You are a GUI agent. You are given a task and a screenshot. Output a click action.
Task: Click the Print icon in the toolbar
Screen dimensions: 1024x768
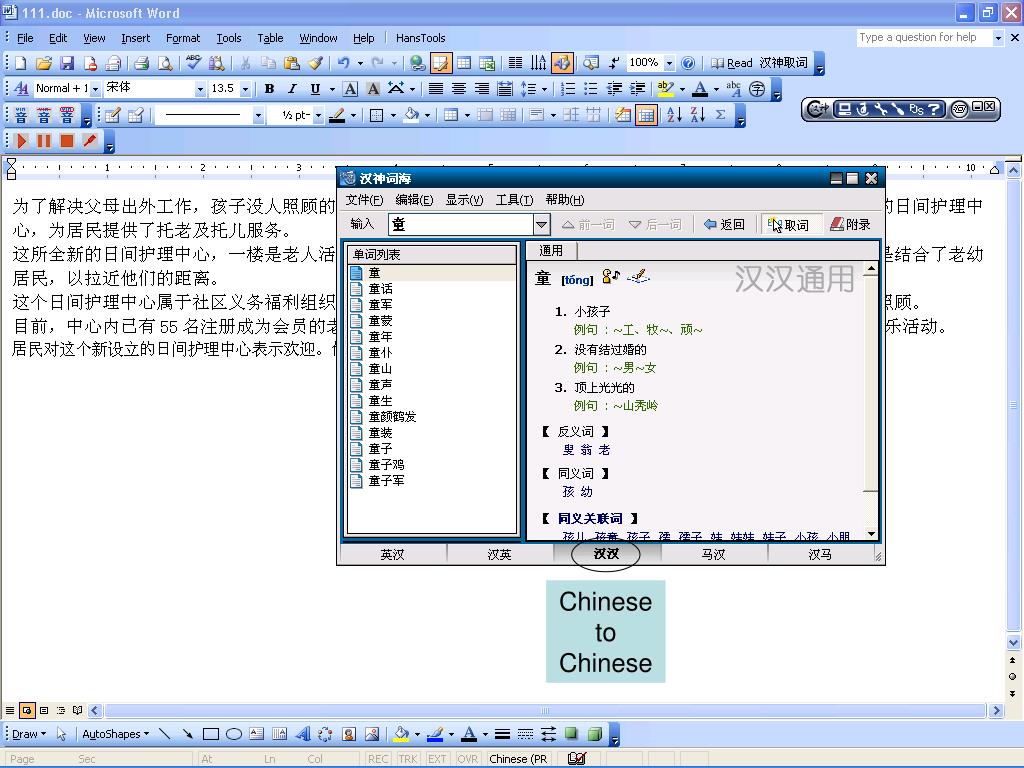(141, 63)
